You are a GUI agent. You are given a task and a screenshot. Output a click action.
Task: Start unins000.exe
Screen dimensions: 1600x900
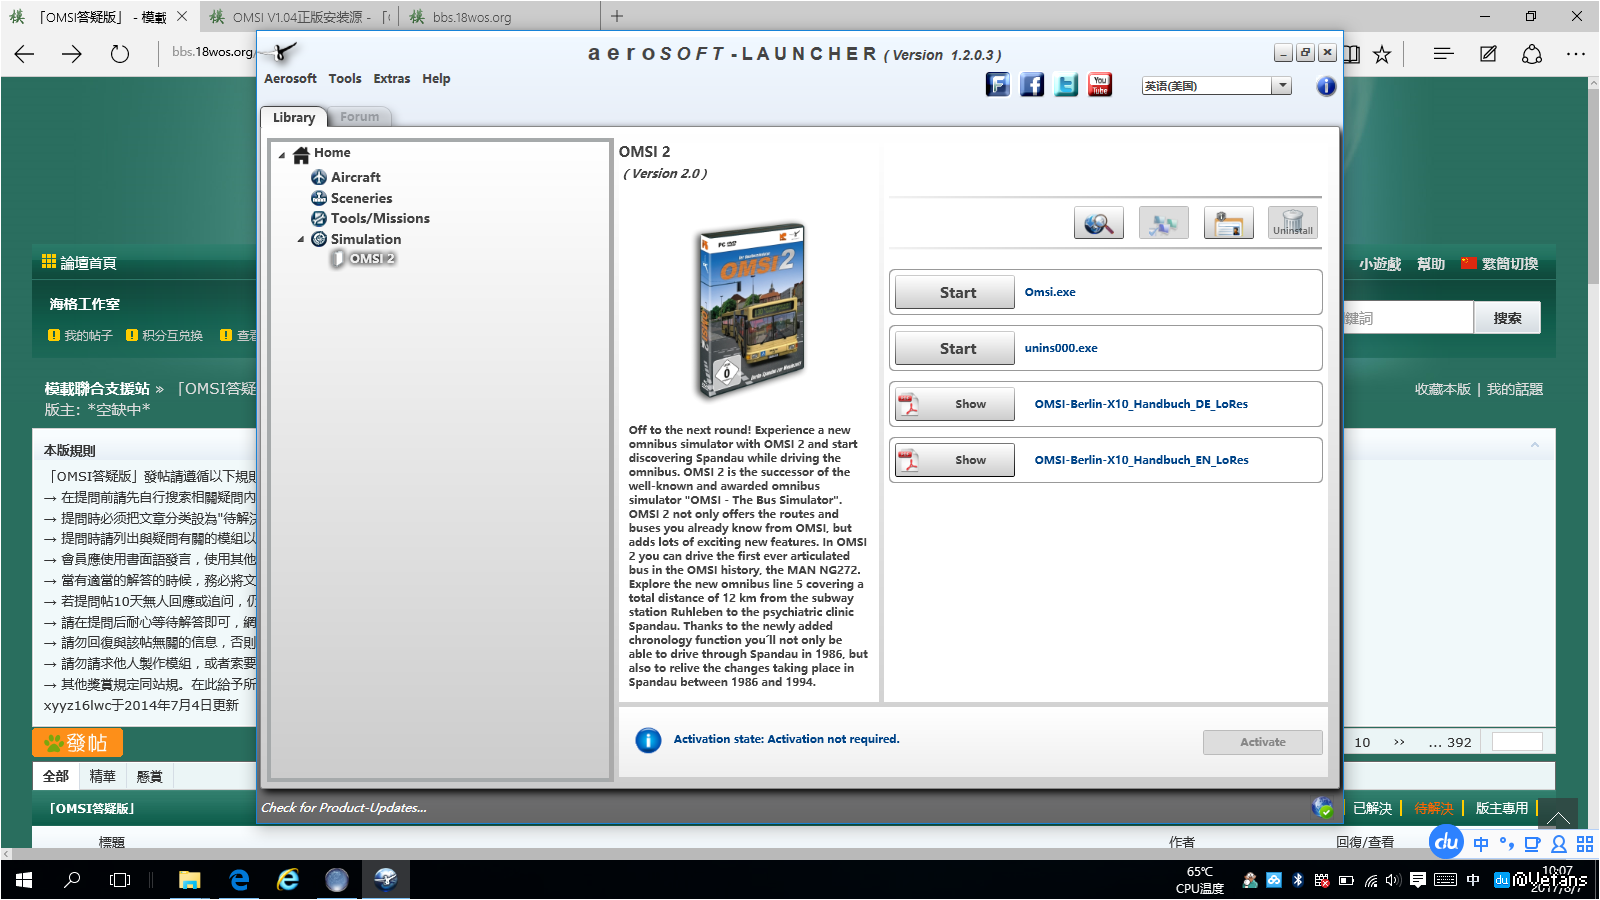955,349
